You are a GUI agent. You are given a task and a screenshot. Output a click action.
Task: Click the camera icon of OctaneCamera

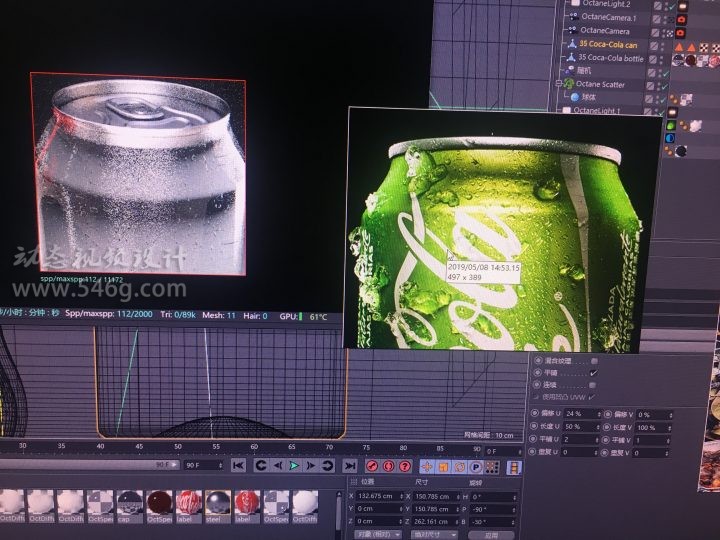[x=573, y=30]
